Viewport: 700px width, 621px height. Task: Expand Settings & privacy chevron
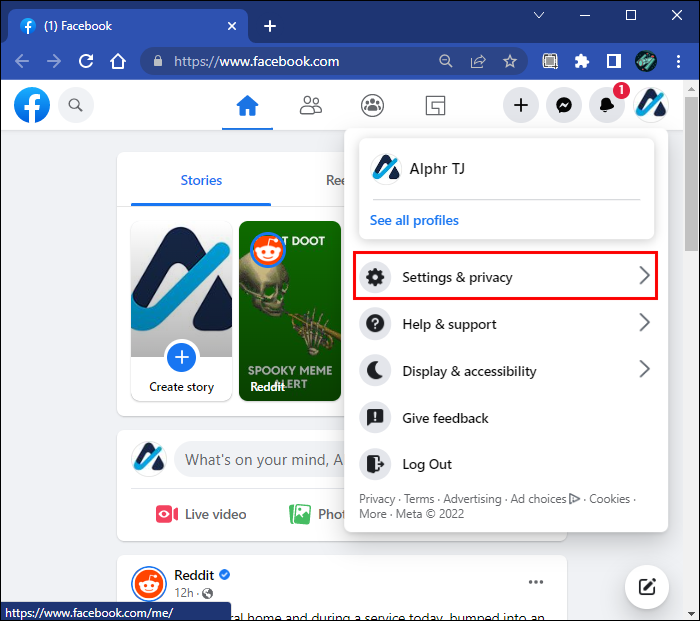coord(644,275)
